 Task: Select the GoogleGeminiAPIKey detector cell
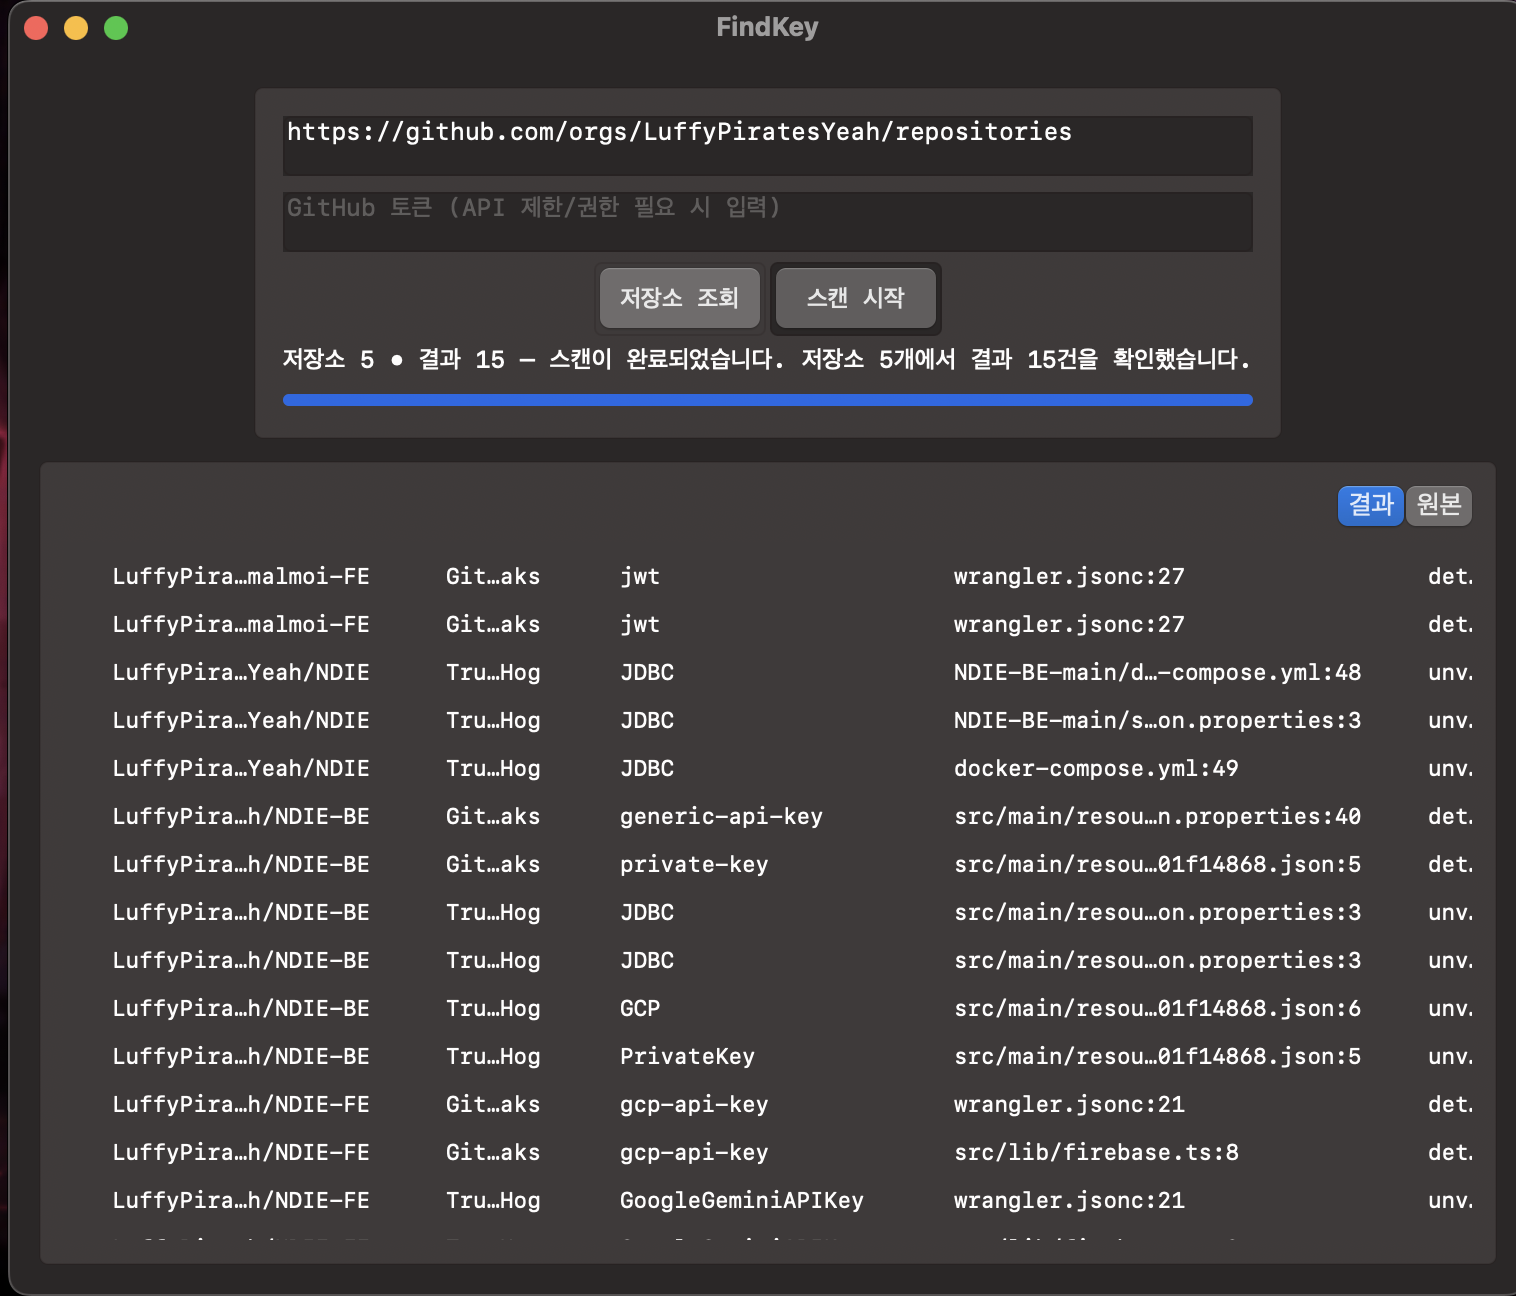click(x=741, y=1200)
